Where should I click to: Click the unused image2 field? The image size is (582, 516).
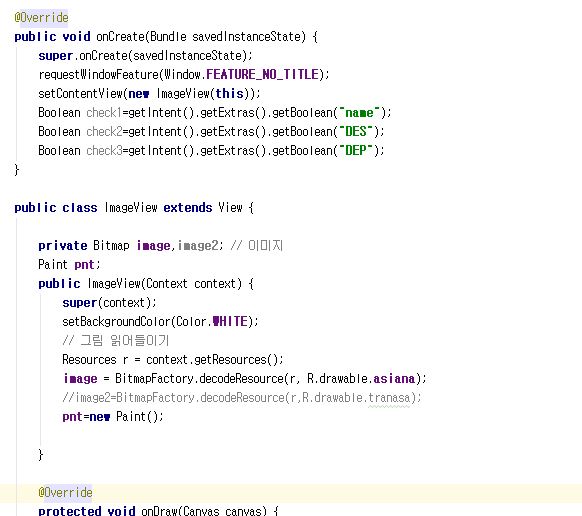click(x=198, y=245)
